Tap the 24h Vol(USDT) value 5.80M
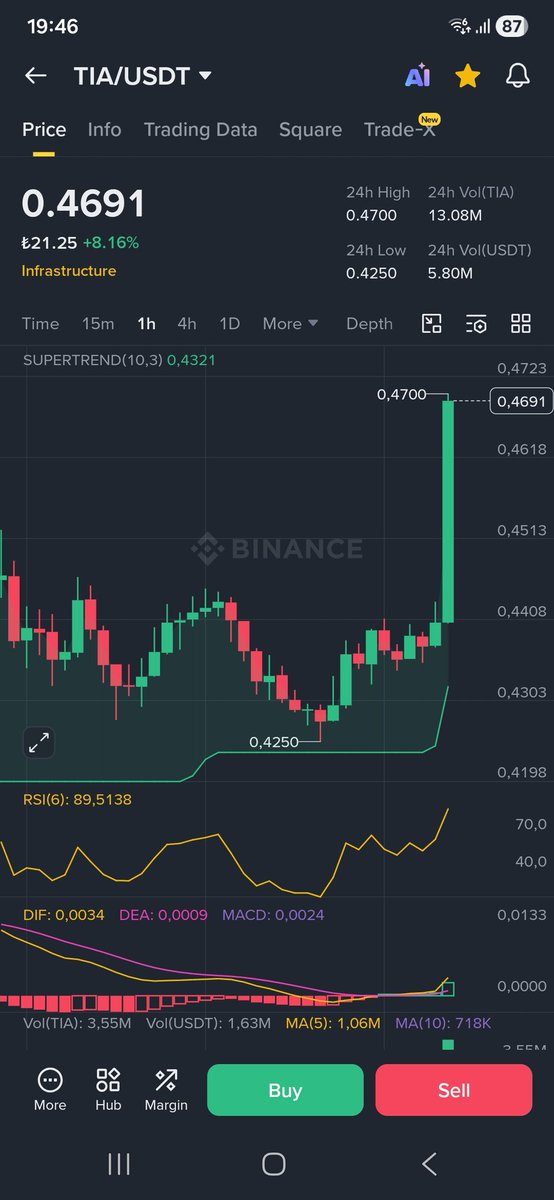The image size is (554, 1200). pyautogui.click(x=450, y=273)
